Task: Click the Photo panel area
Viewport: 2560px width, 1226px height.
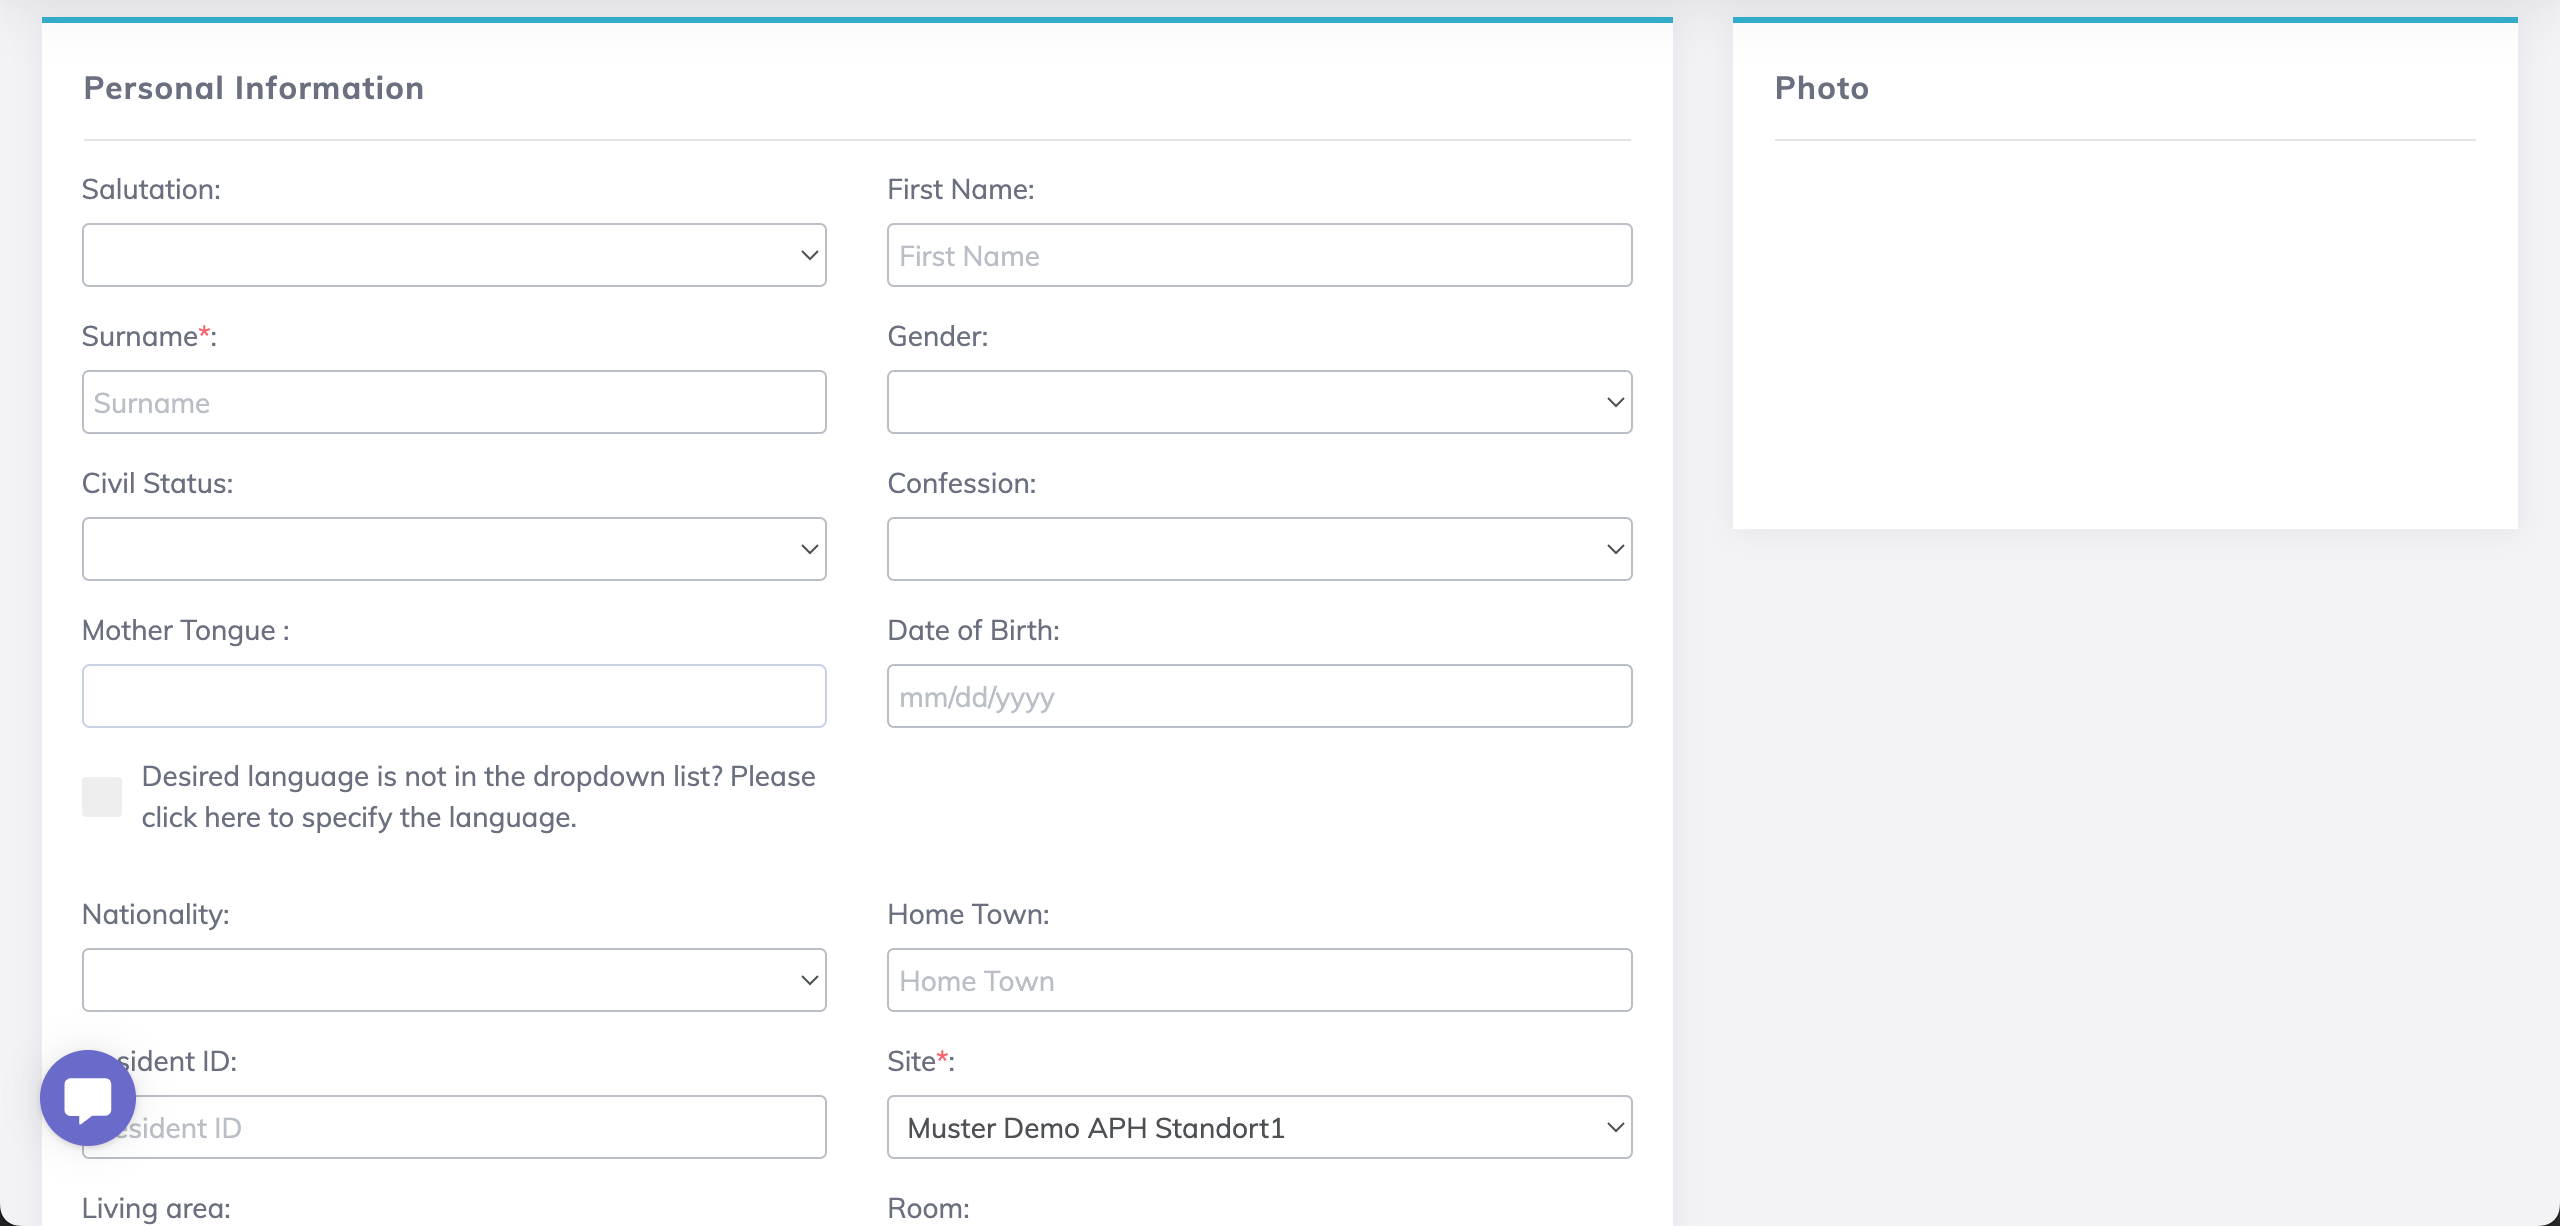Action: [x=2124, y=330]
